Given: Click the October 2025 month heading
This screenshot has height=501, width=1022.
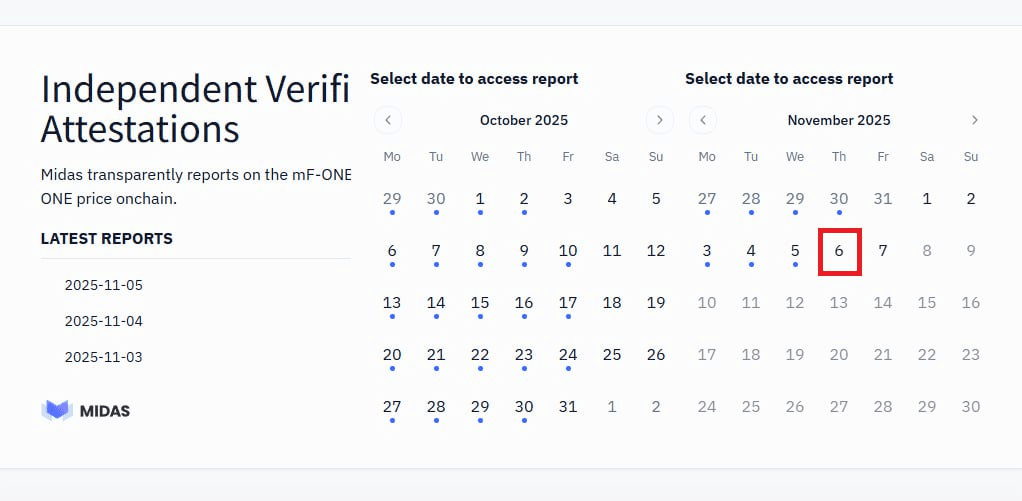Looking at the screenshot, I should 523,120.
